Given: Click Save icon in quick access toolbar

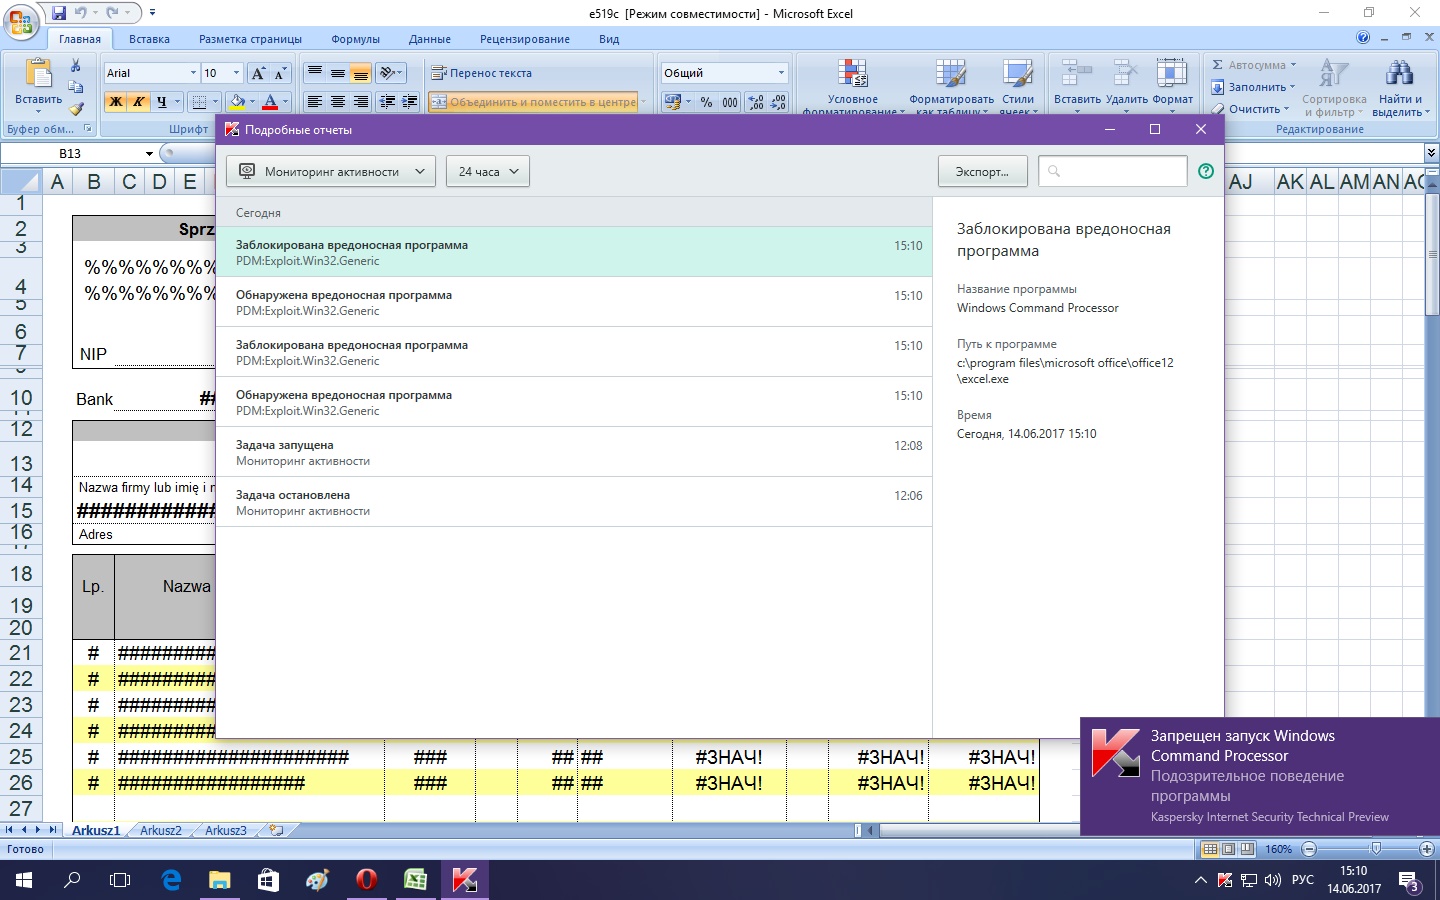Looking at the screenshot, I should [x=60, y=13].
